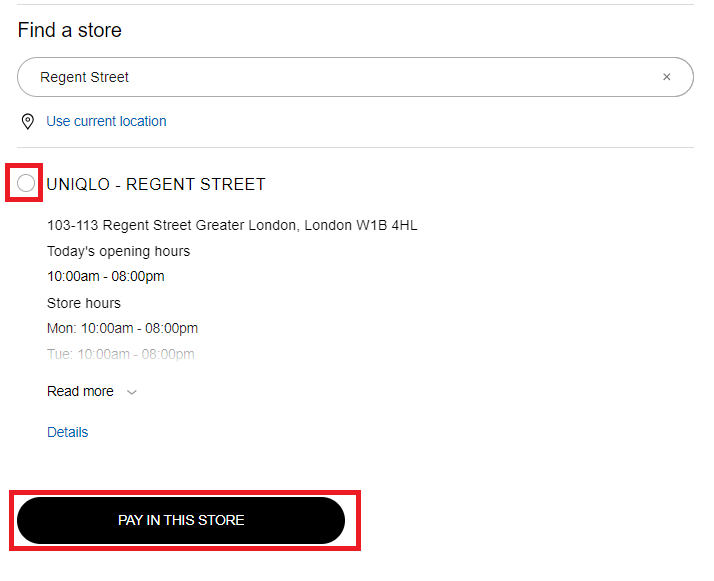
Task: Click the Find a store heading
Action: 70,31
